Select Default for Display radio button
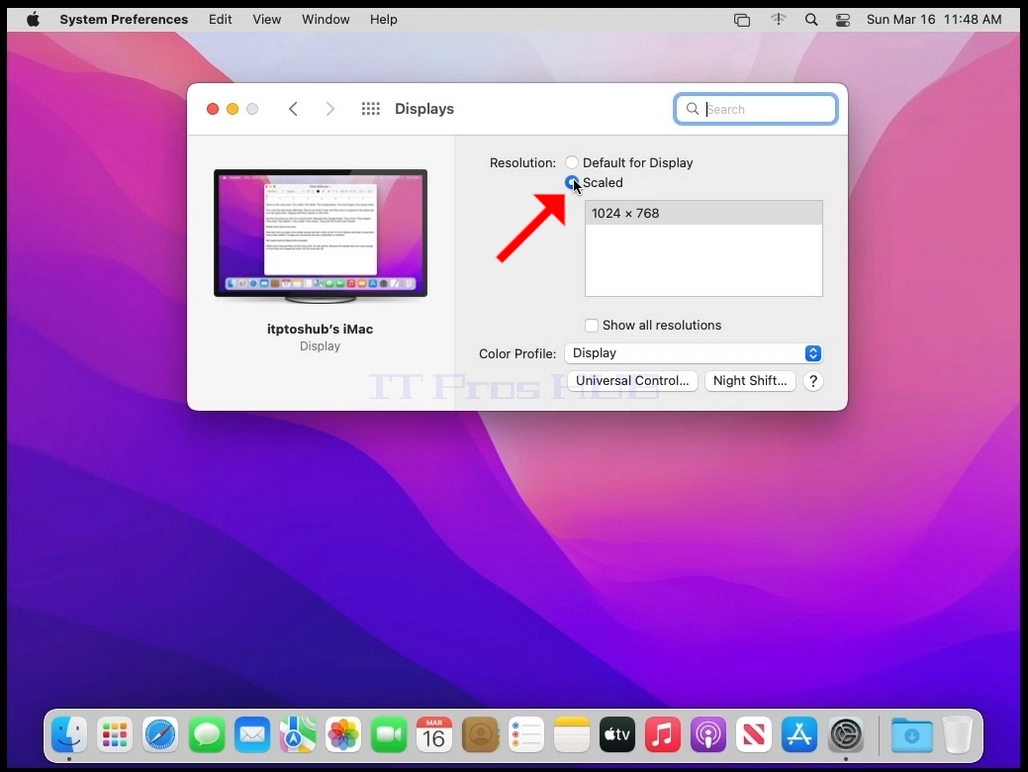Viewport: 1028px width, 772px height. (x=572, y=162)
